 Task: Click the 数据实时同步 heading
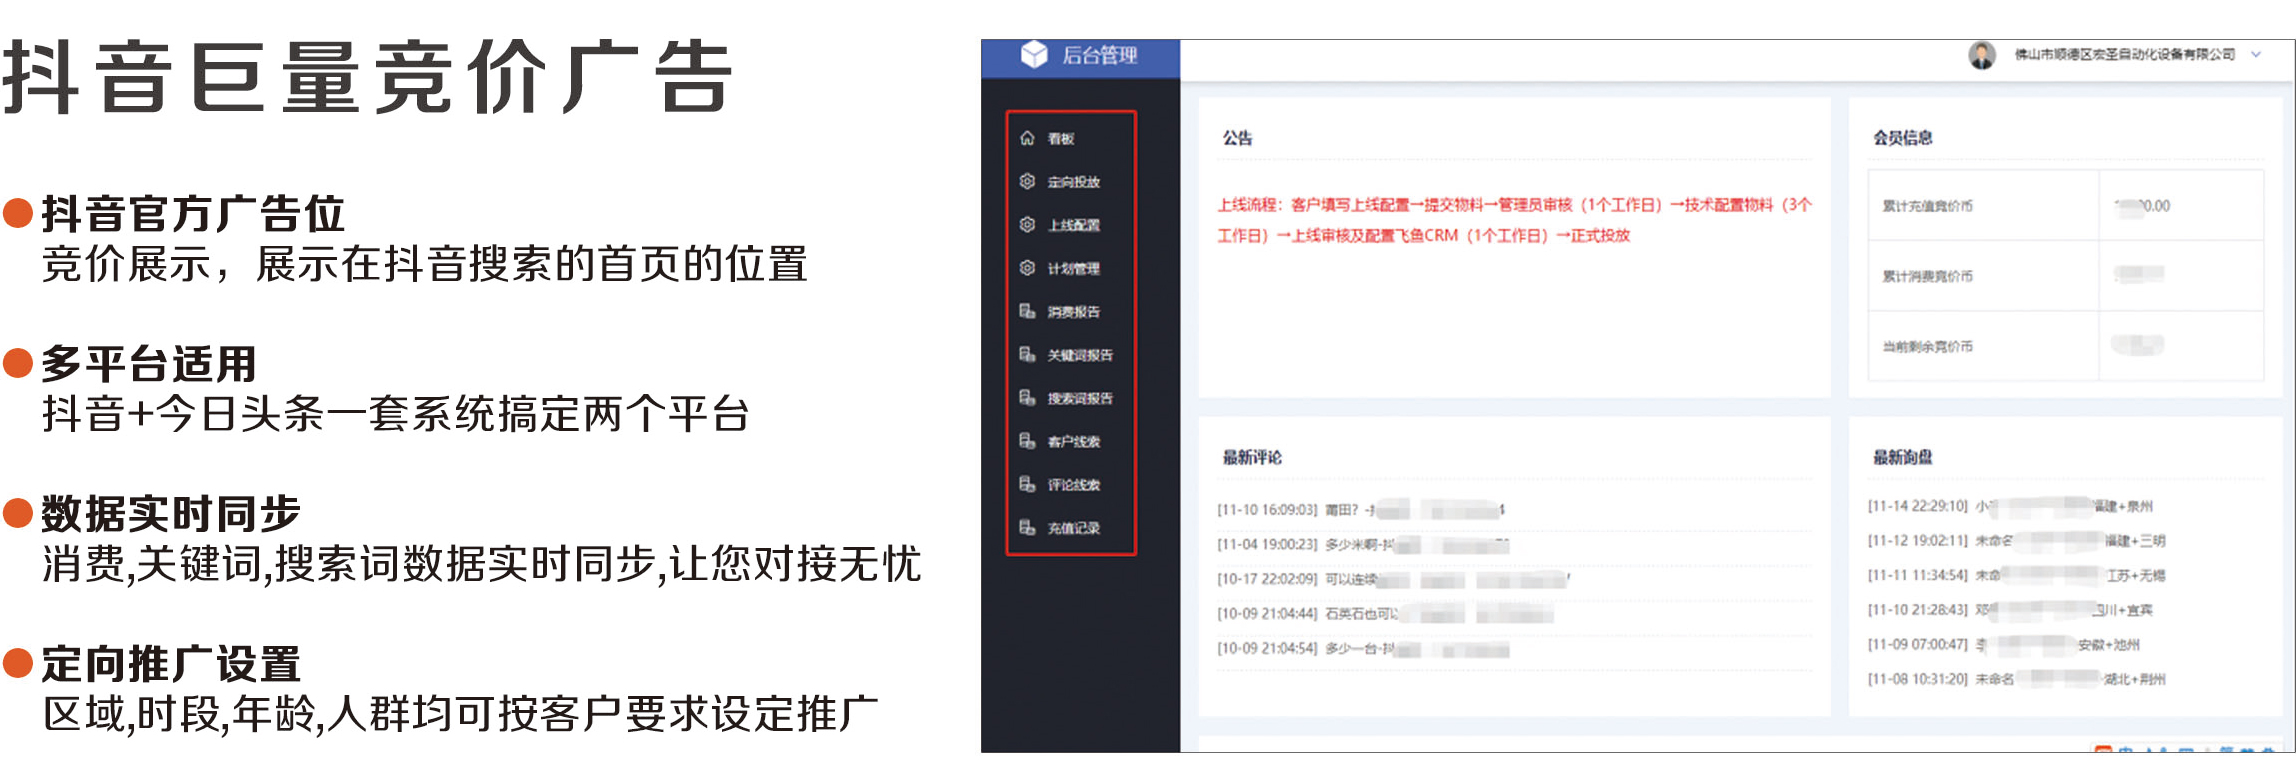(x=171, y=514)
